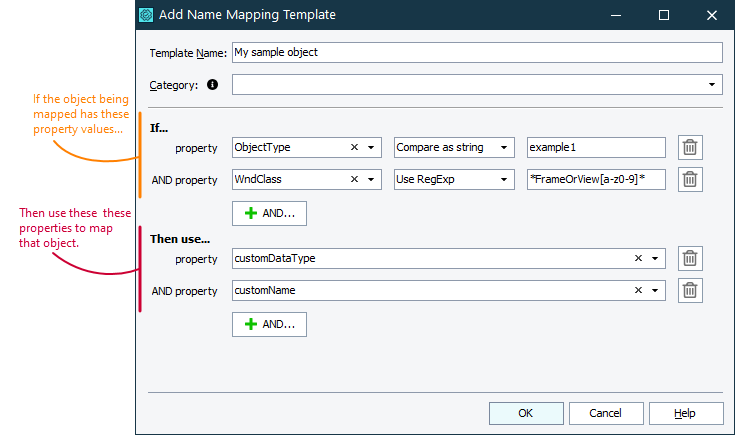Clear the ObjectType property selection
Viewport: 735px width, 435px height.
pyautogui.click(x=354, y=148)
